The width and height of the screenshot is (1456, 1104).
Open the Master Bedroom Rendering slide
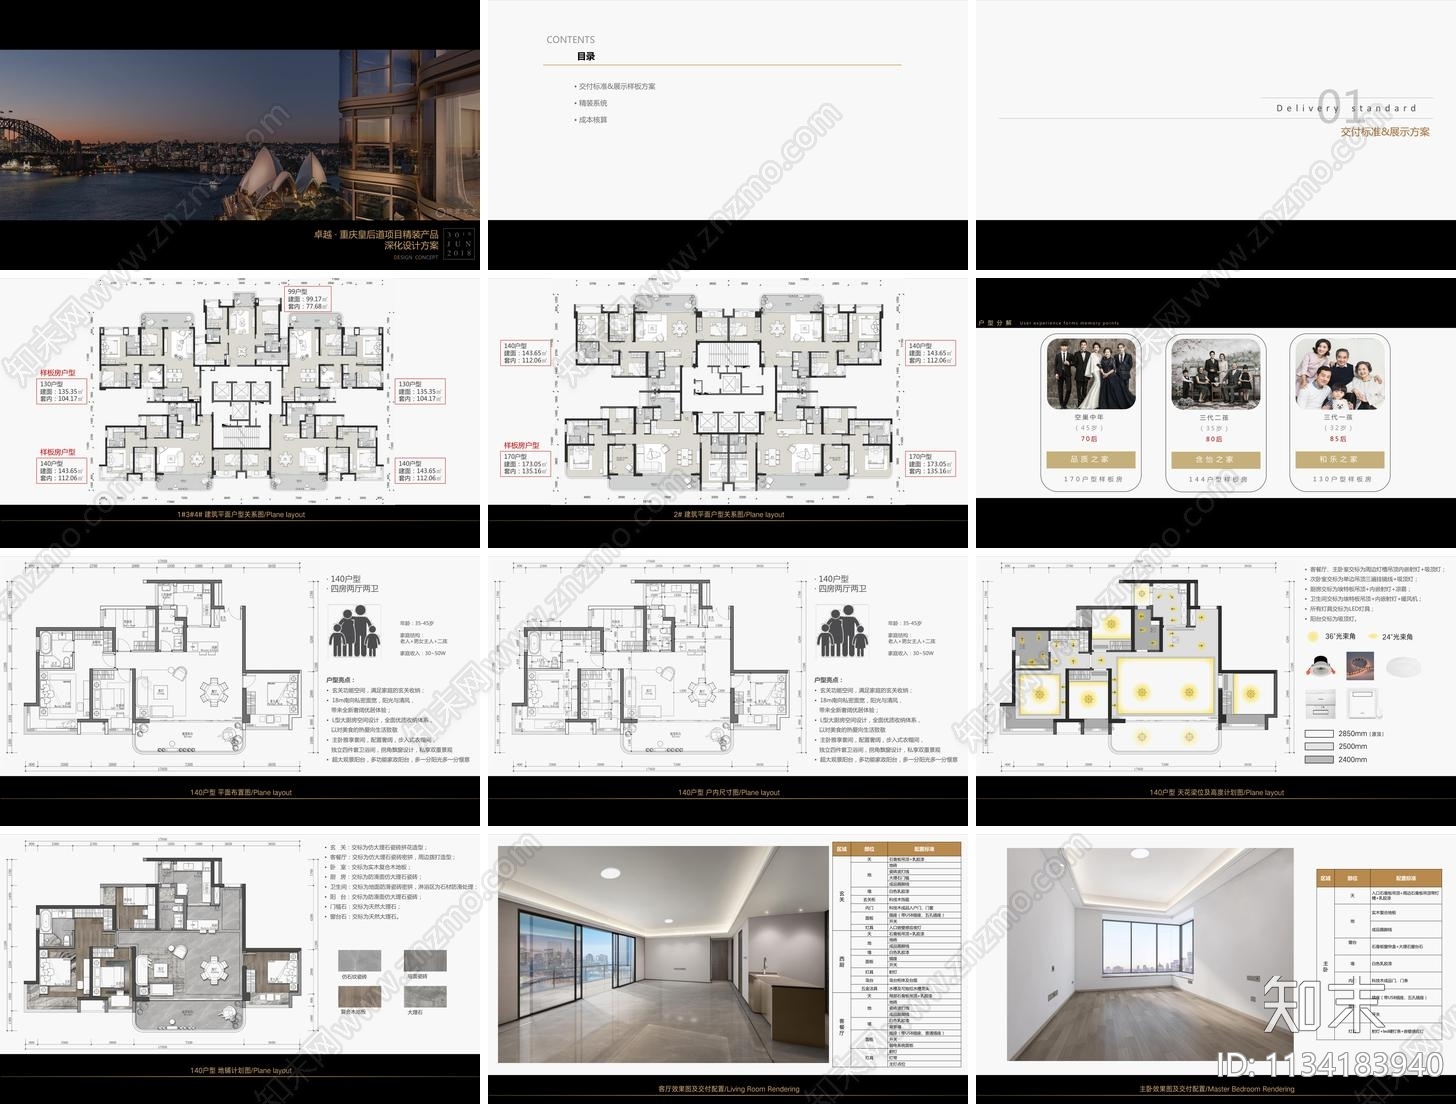(1216, 969)
